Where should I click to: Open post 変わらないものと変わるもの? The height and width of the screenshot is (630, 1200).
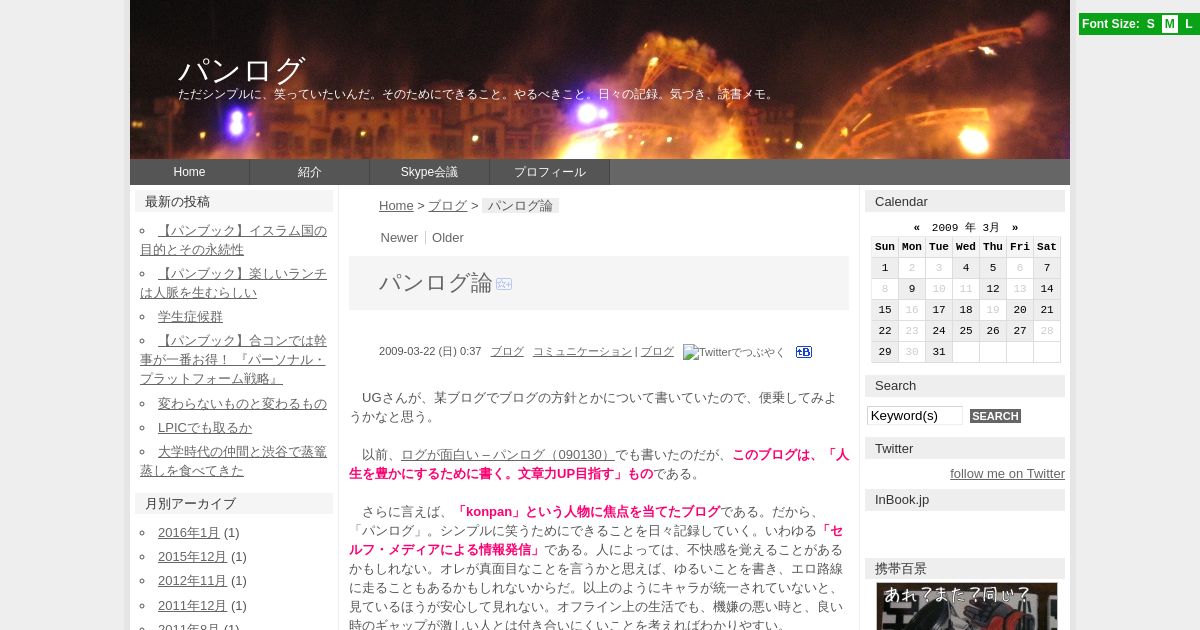click(242, 403)
